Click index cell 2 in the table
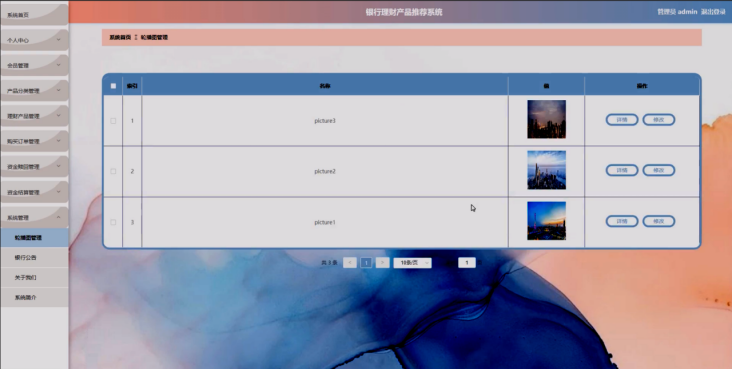Image resolution: width=732 pixels, height=369 pixels. coord(132,171)
